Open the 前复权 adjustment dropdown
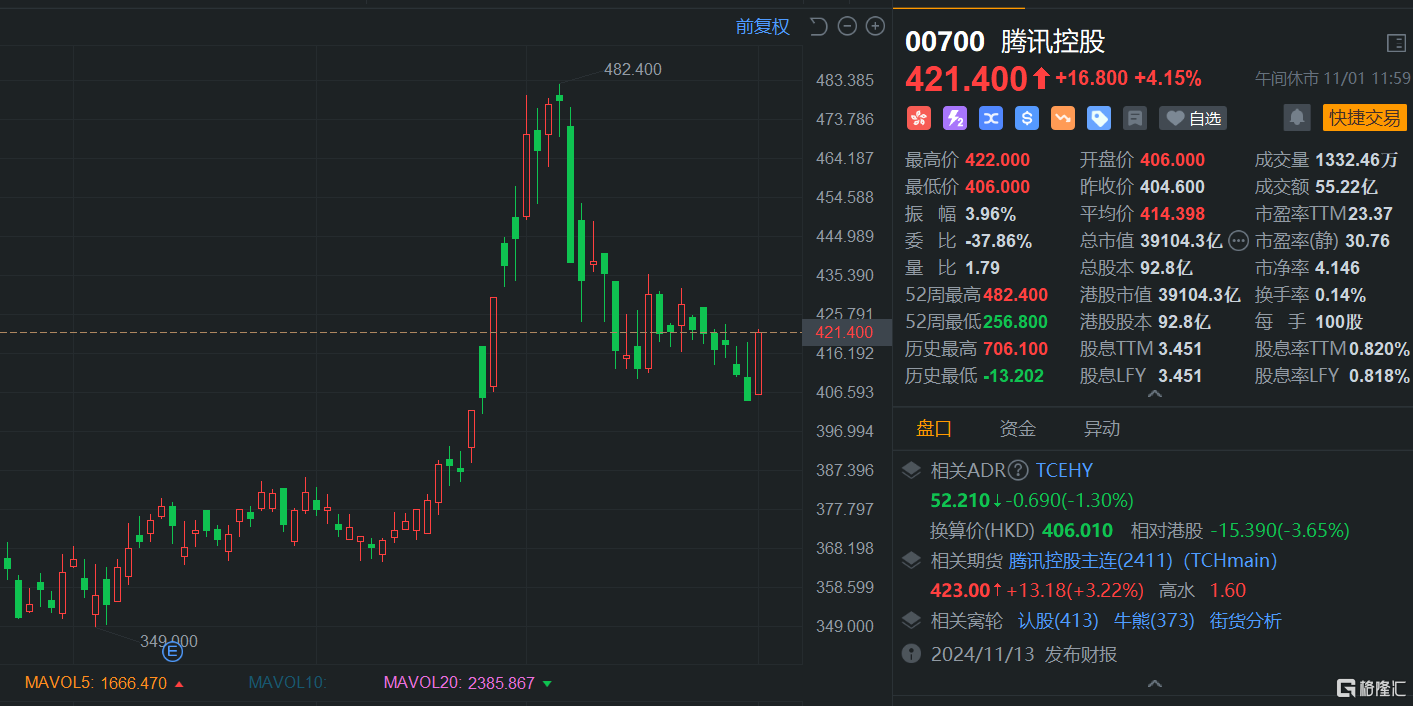 (x=763, y=27)
